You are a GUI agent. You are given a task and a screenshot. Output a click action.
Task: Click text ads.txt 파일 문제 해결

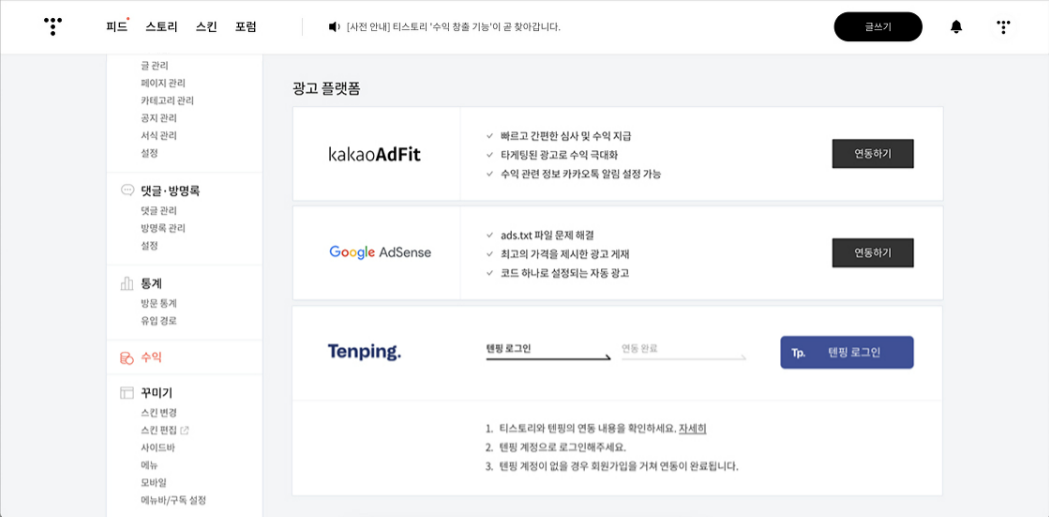[x=547, y=235]
